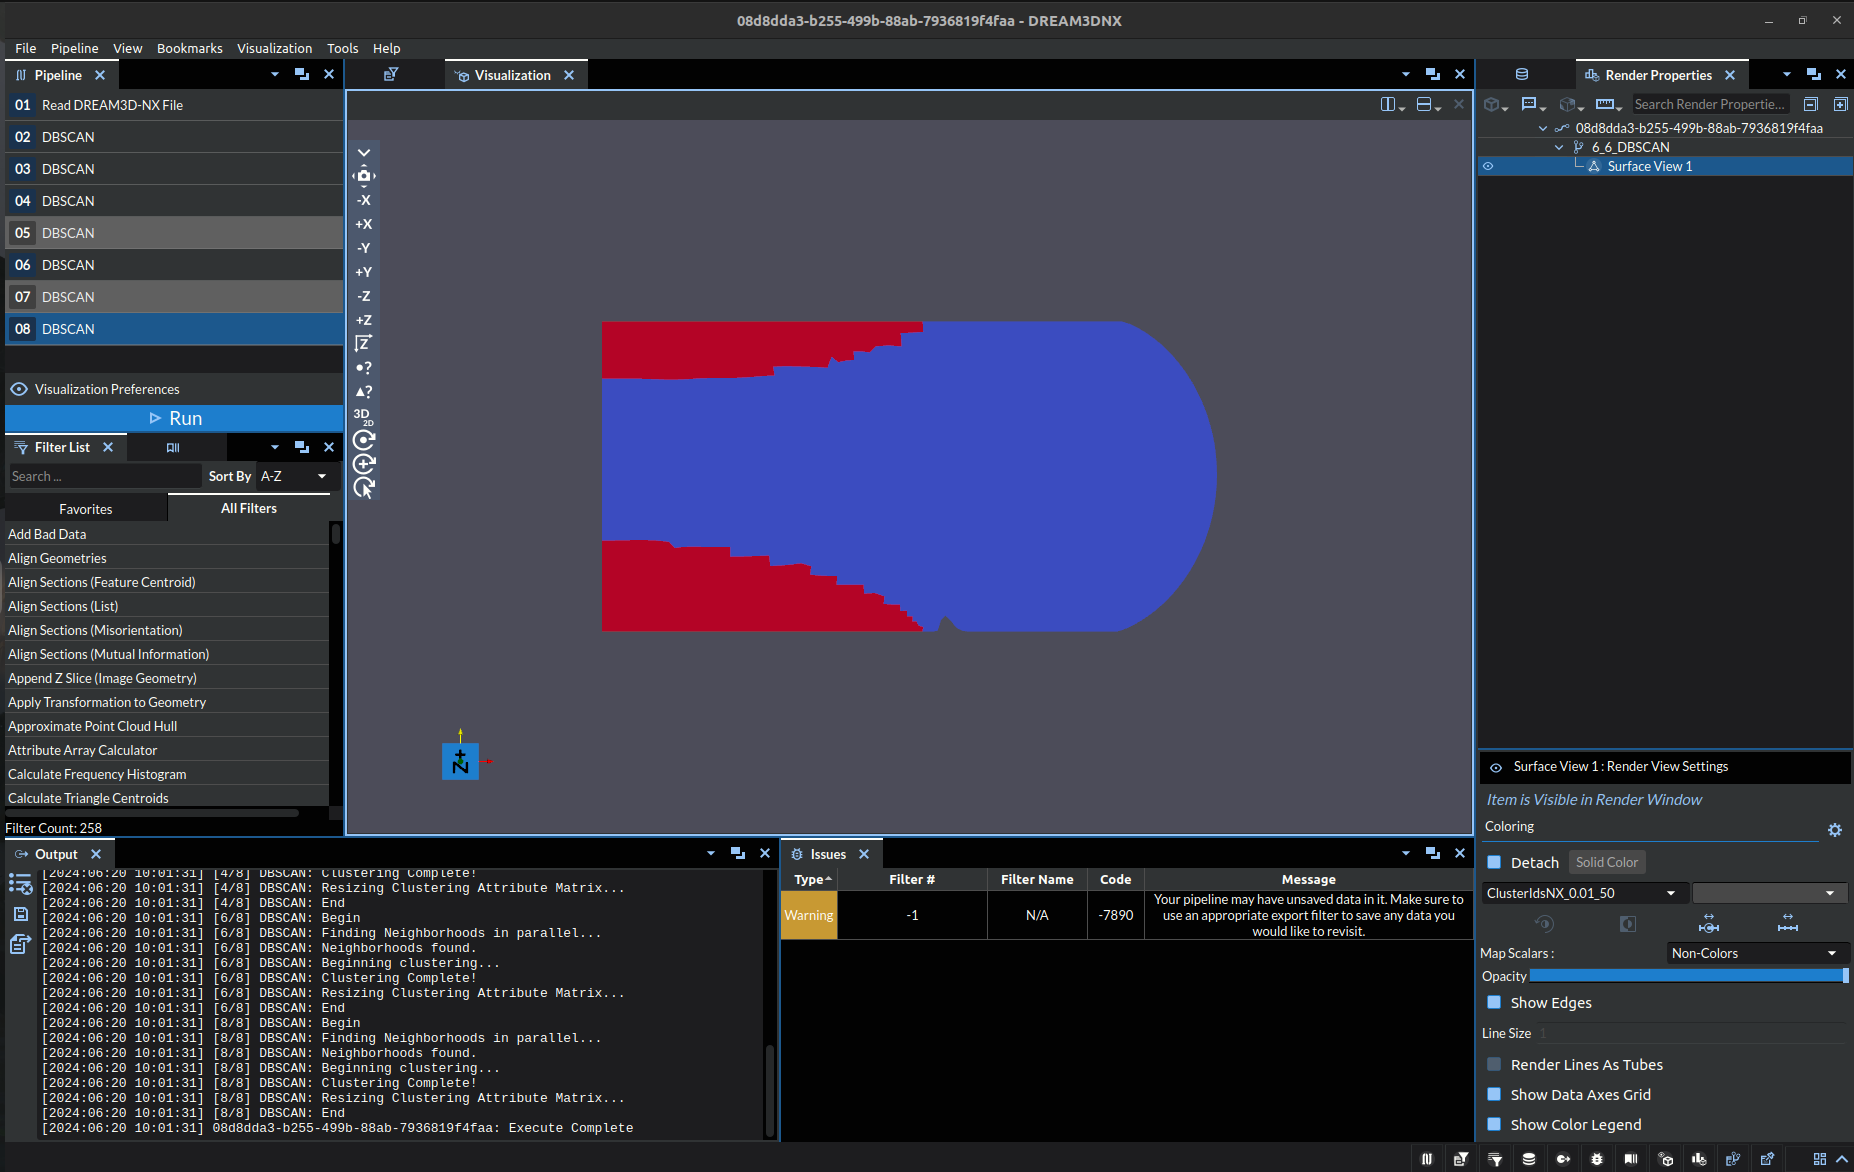The image size is (1854, 1172).
Task: Click the rotate with cursor icon
Action: [364, 488]
